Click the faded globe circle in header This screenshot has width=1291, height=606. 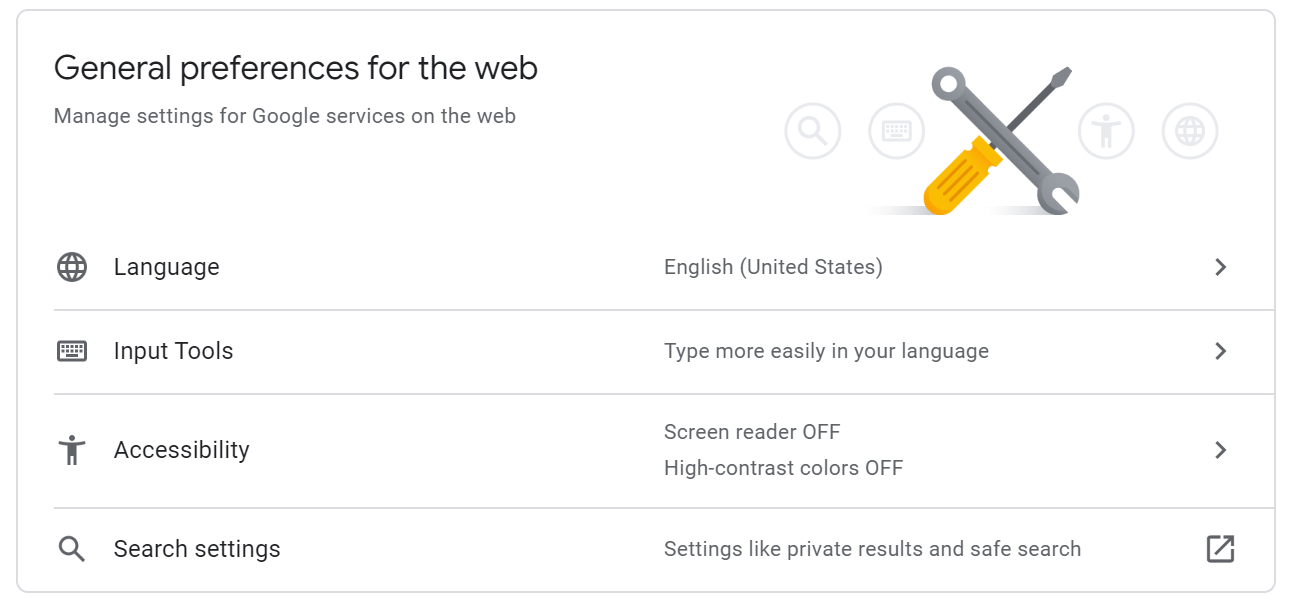click(x=1190, y=131)
